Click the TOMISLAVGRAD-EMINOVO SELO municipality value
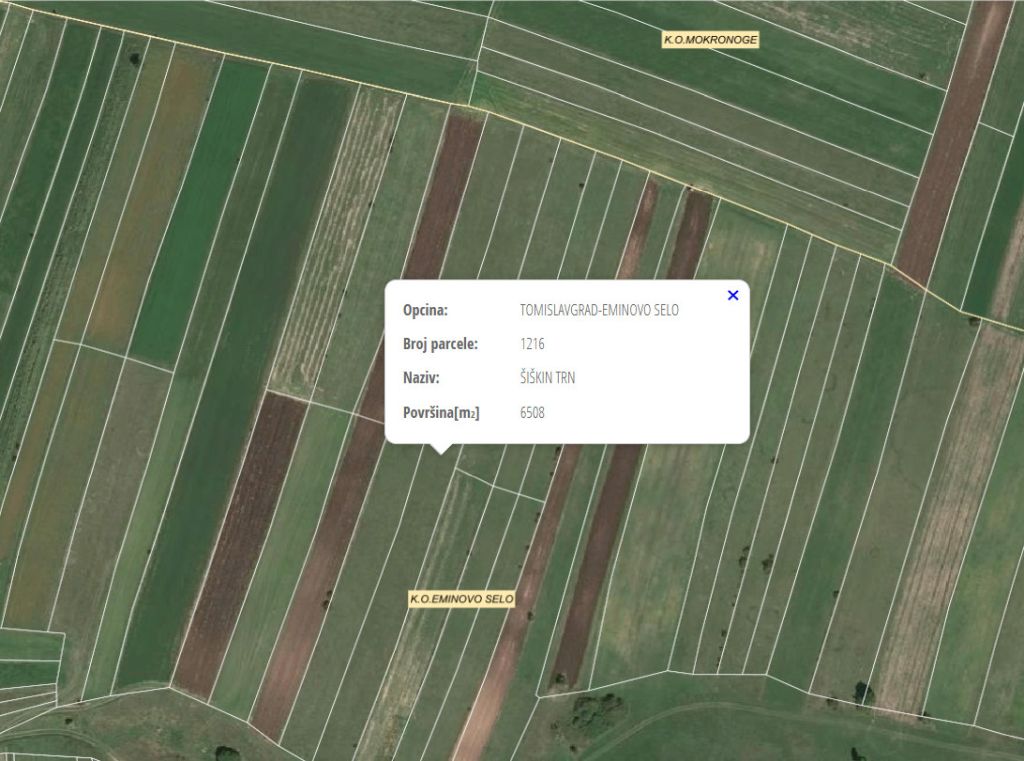Viewport: 1024px width, 761px height. (x=599, y=310)
